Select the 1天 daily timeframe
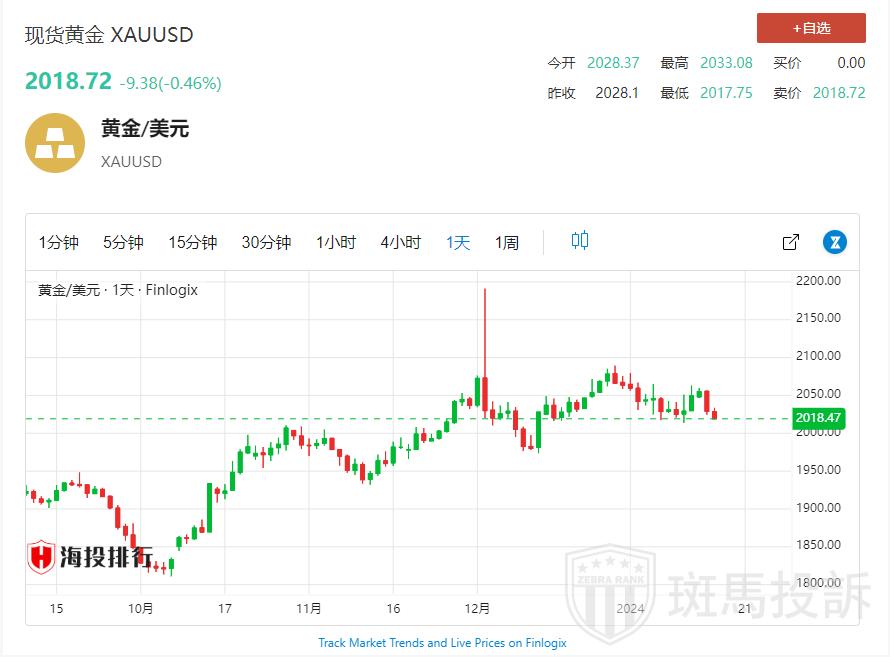Viewport: 890px width, 657px height. pyautogui.click(x=458, y=242)
